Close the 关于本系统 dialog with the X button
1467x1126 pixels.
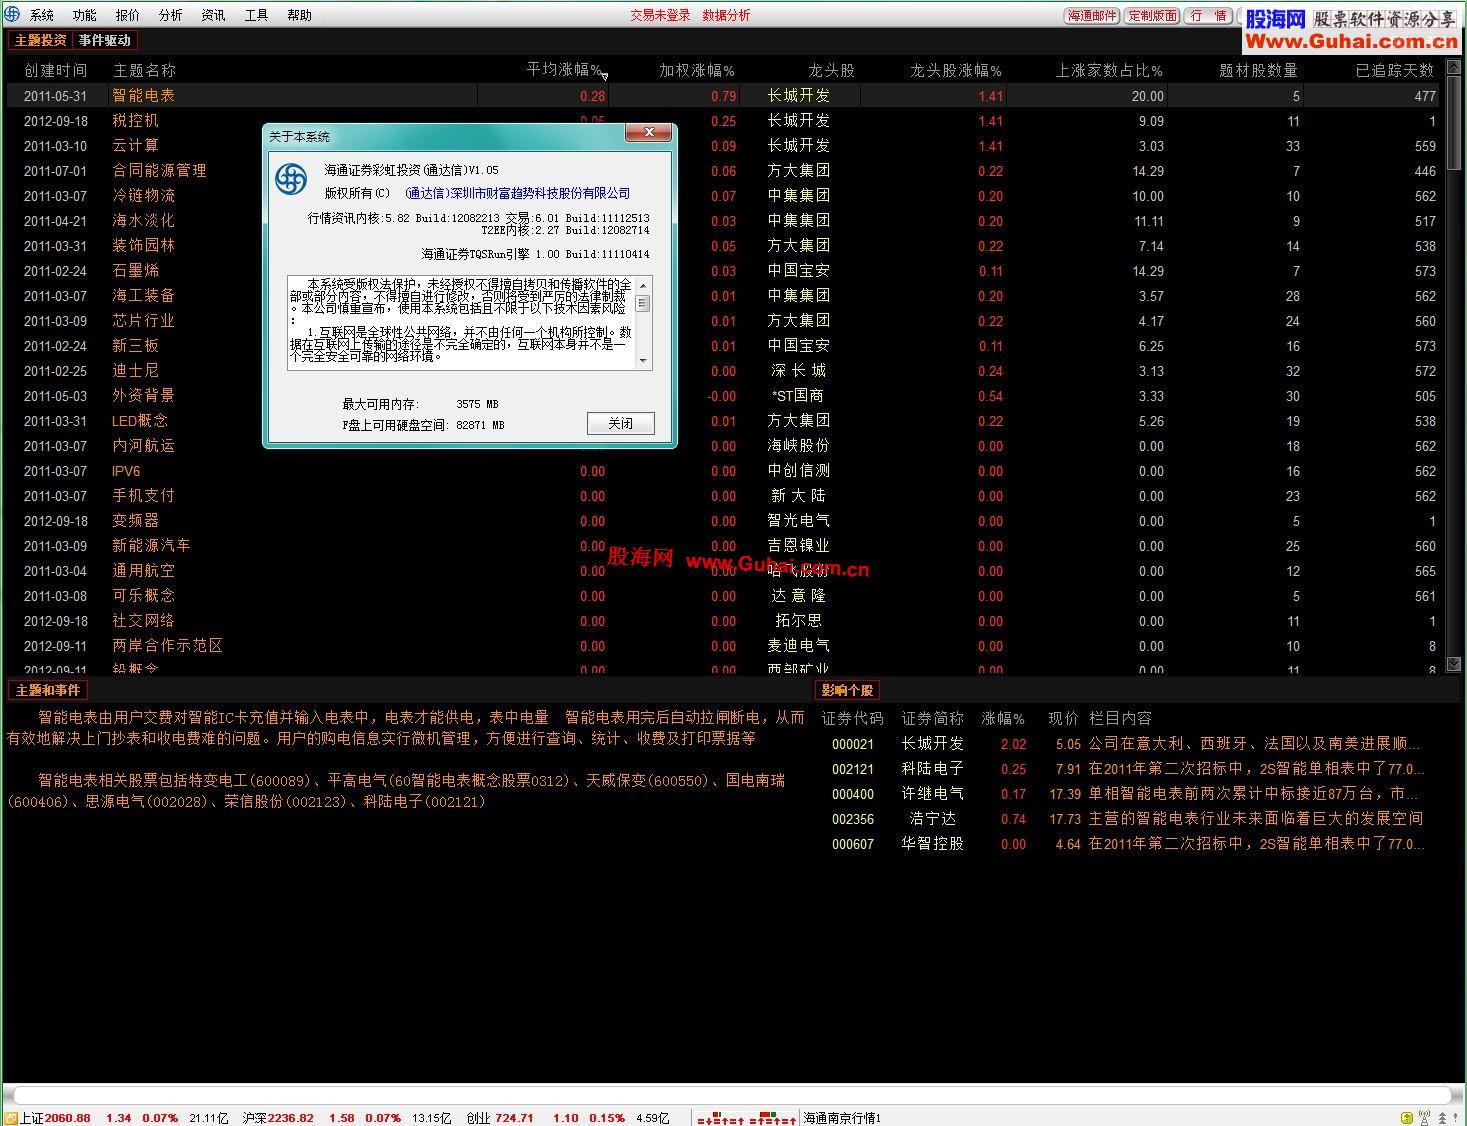[x=650, y=133]
